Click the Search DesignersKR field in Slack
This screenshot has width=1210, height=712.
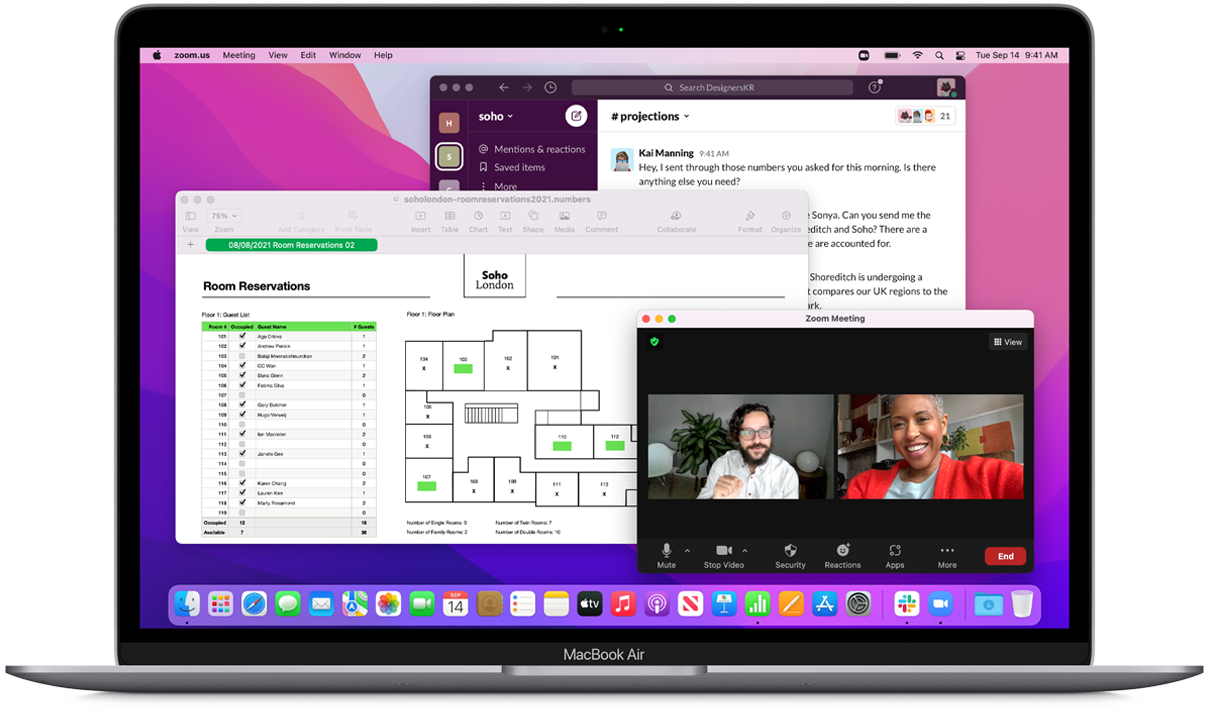[x=712, y=87]
